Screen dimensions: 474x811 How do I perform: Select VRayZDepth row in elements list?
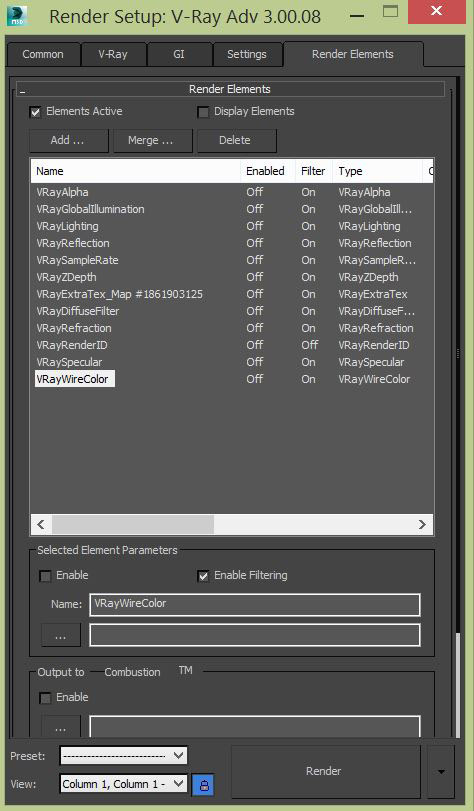(232, 277)
